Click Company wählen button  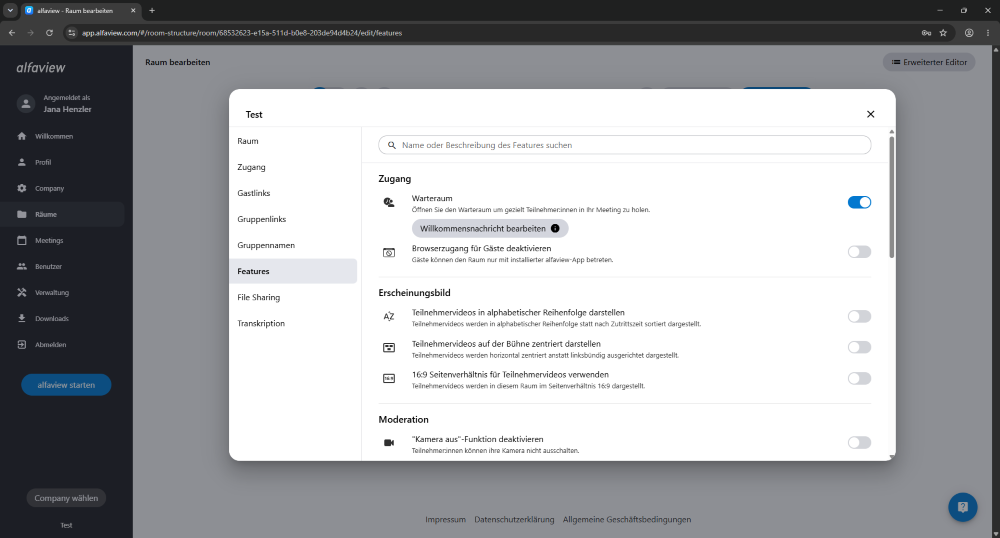point(66,498)
